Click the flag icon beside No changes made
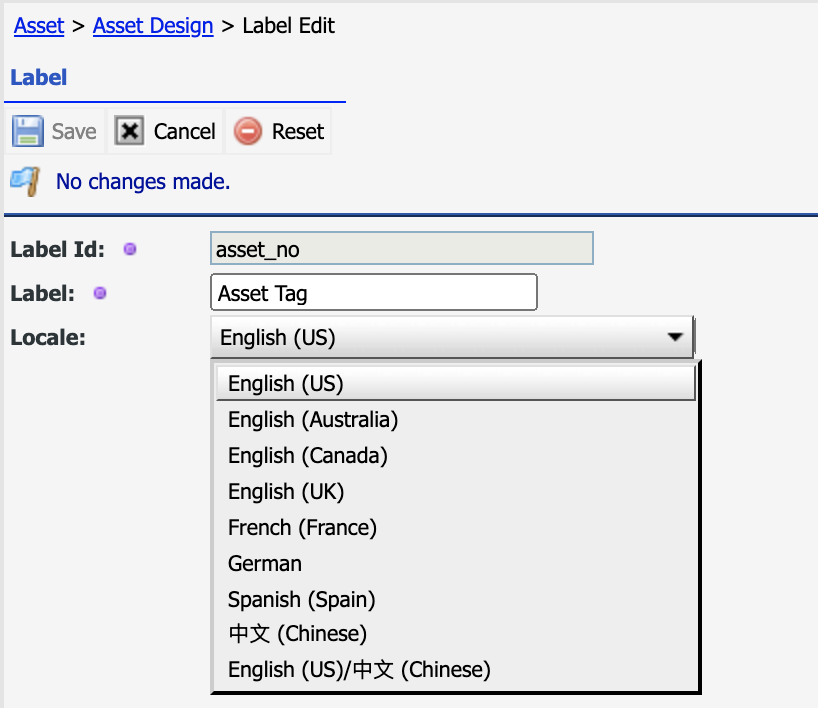818x708 pixels. tap(25, 181)
